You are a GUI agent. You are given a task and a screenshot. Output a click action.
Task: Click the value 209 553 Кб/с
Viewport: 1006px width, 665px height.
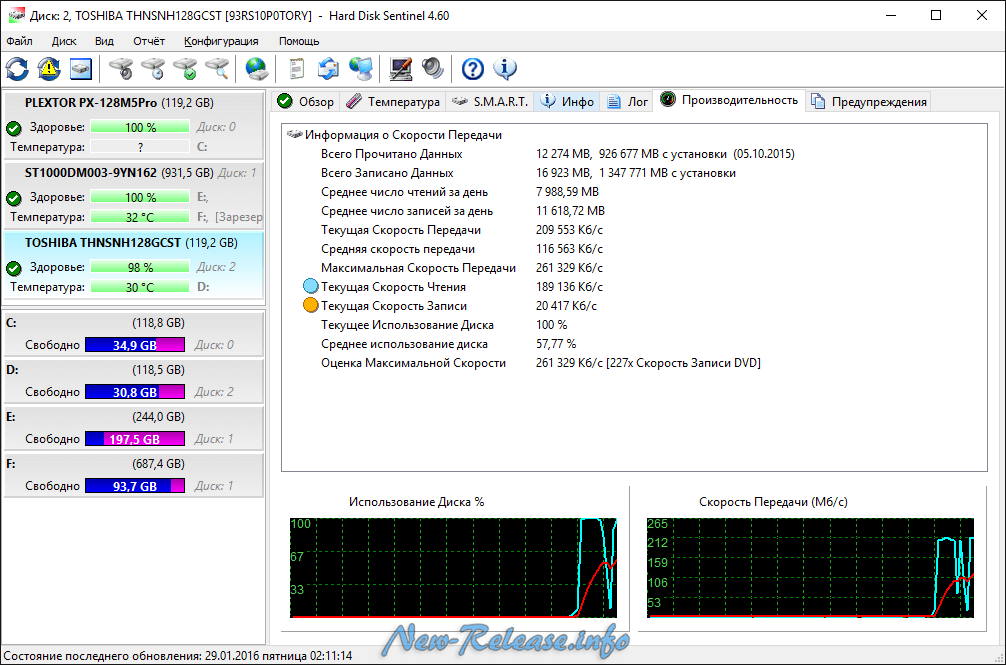[569, 230]
